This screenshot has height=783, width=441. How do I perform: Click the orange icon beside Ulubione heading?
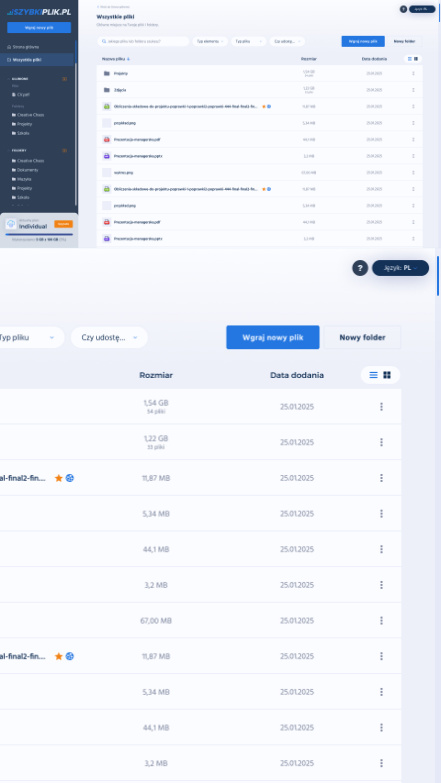[64, 79]
